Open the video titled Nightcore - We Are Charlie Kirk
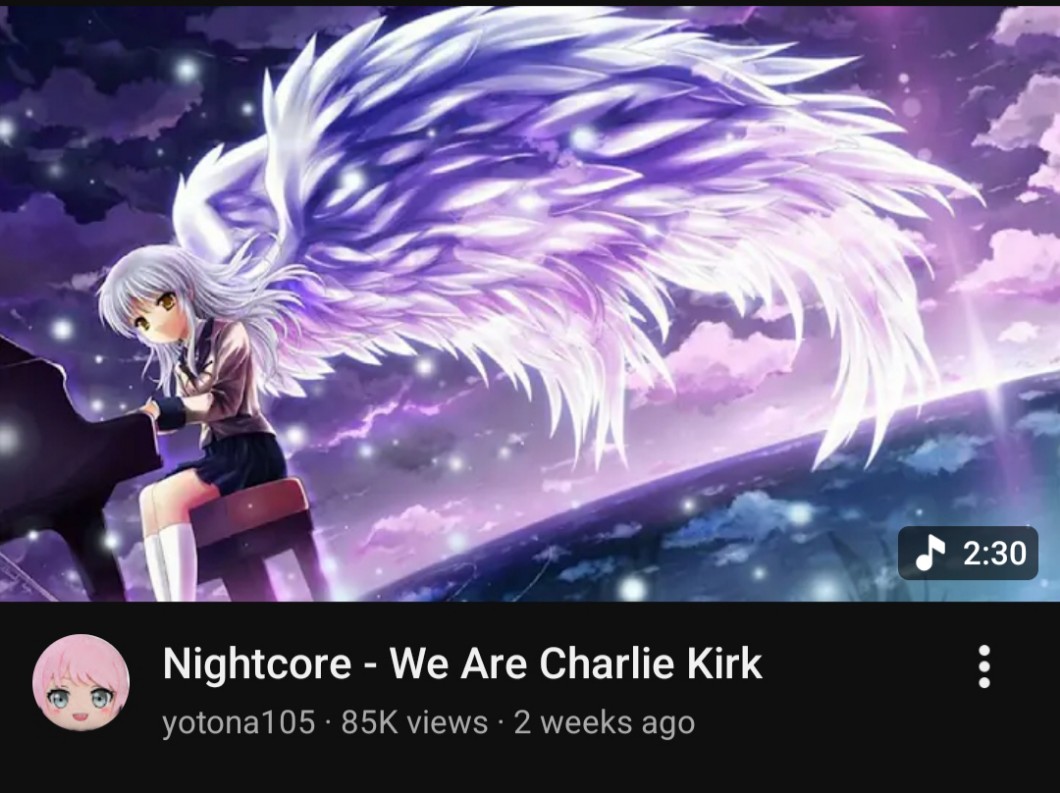This screenshot has height=793, width=1060. tap(462, 663)
